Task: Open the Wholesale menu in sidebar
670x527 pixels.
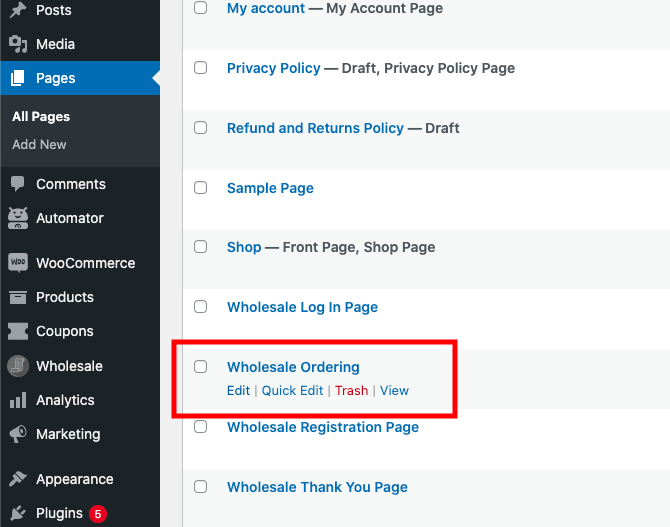Action: (69, 366)
